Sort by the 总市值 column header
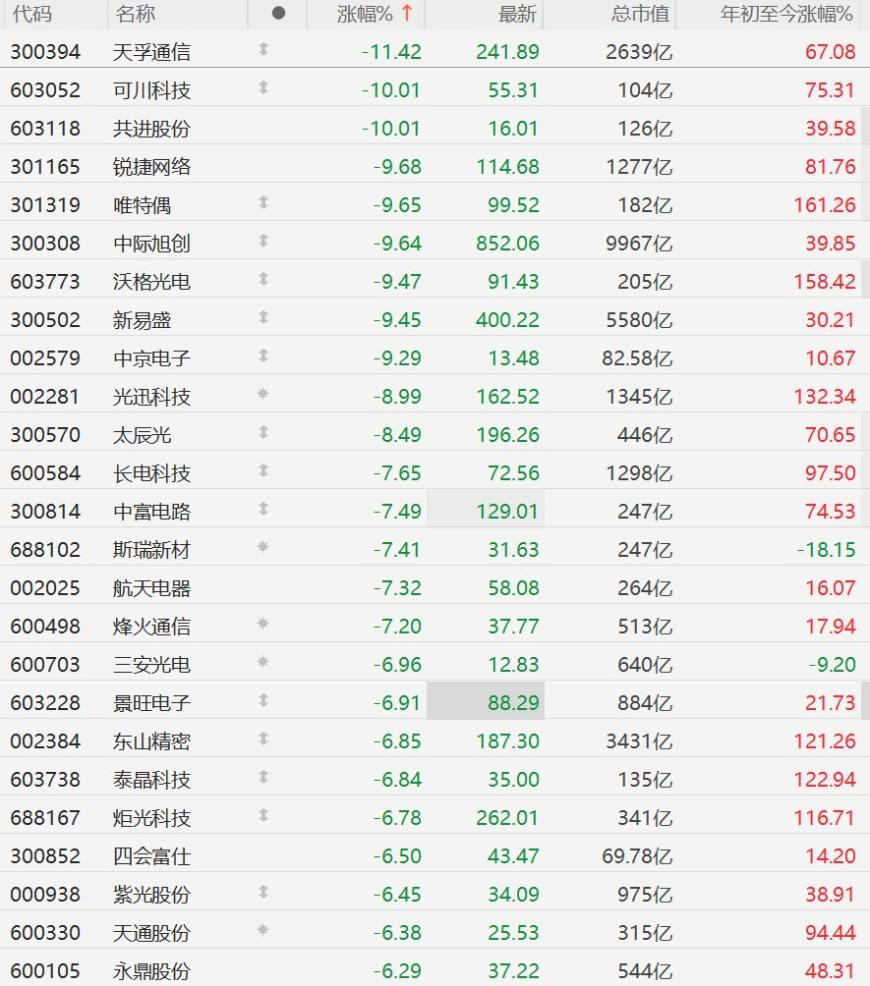Image resolution: width=870 pixels, height=986 pixels. pyautogui.click(x=640, y=13)
